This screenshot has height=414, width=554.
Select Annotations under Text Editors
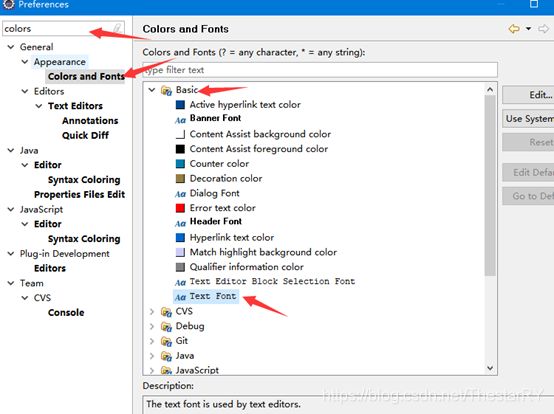pyautogui.click(x=90, y=121)
